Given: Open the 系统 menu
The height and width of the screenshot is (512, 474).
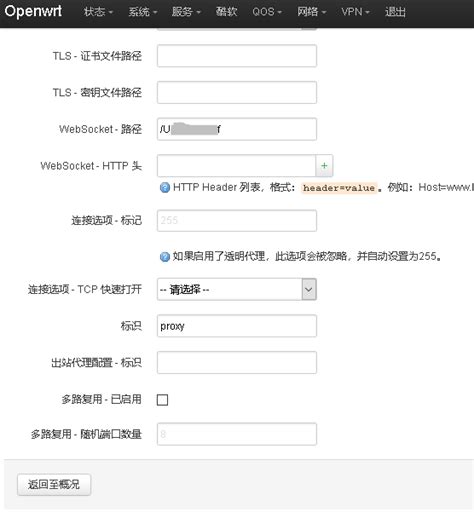Looking at the screenshot, I should [x=142, y=12].
